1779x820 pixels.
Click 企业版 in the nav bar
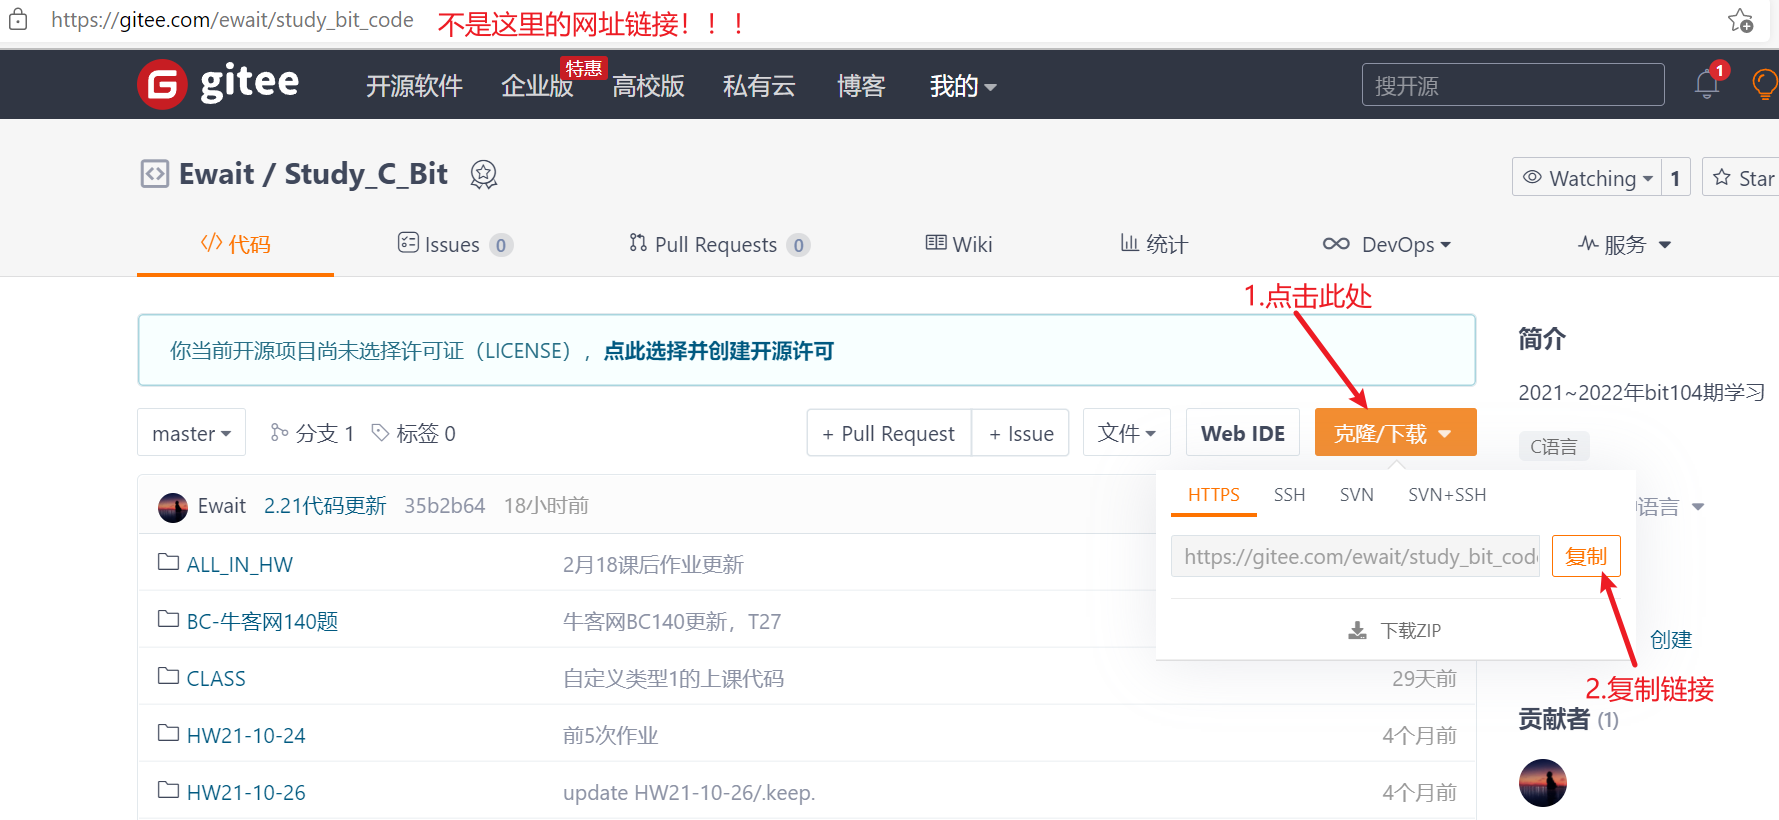point(537,86)
